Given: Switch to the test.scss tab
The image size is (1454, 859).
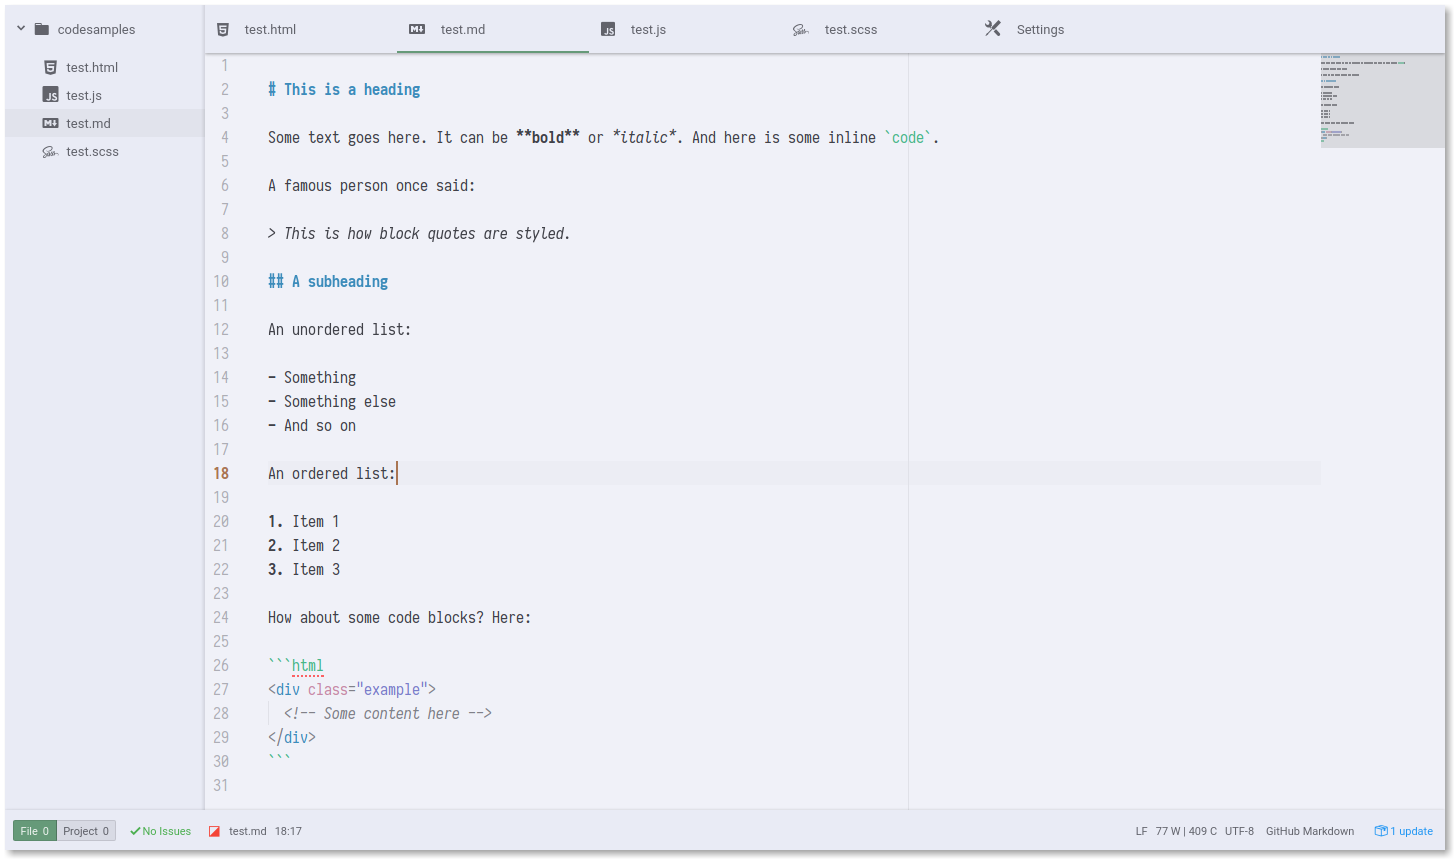Looking at the screenshot, I should coord(877,29).
